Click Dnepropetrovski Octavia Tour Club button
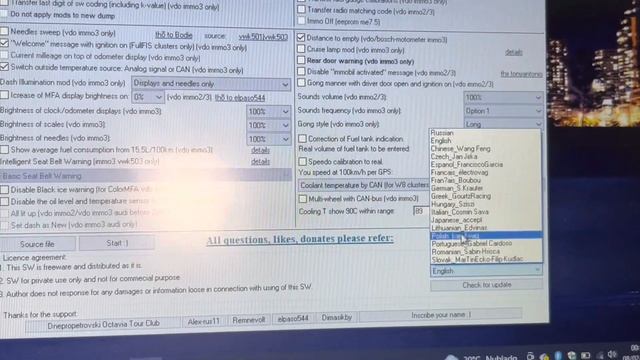Screen dimensions: 640x360 (x=103, y=324)
